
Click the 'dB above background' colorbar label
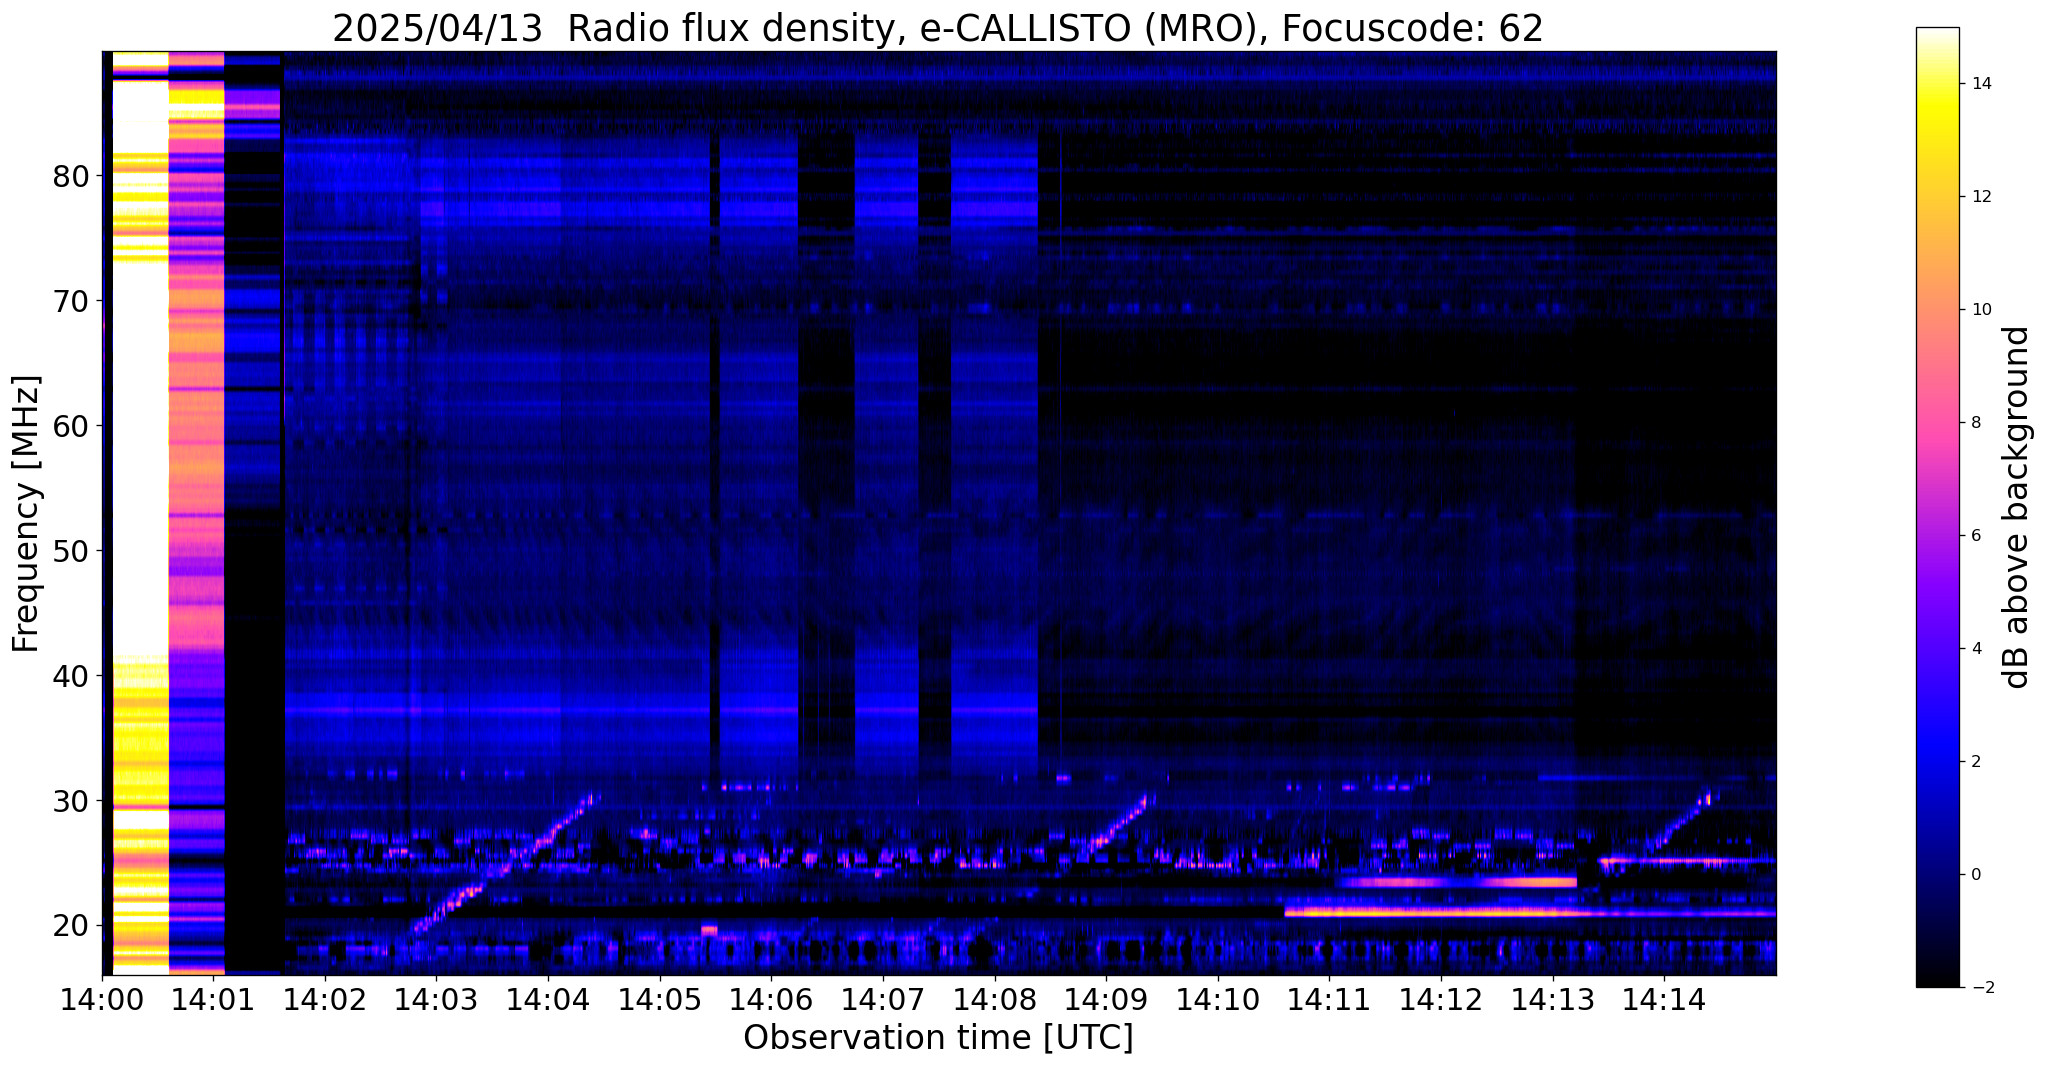click(2018, 507)
